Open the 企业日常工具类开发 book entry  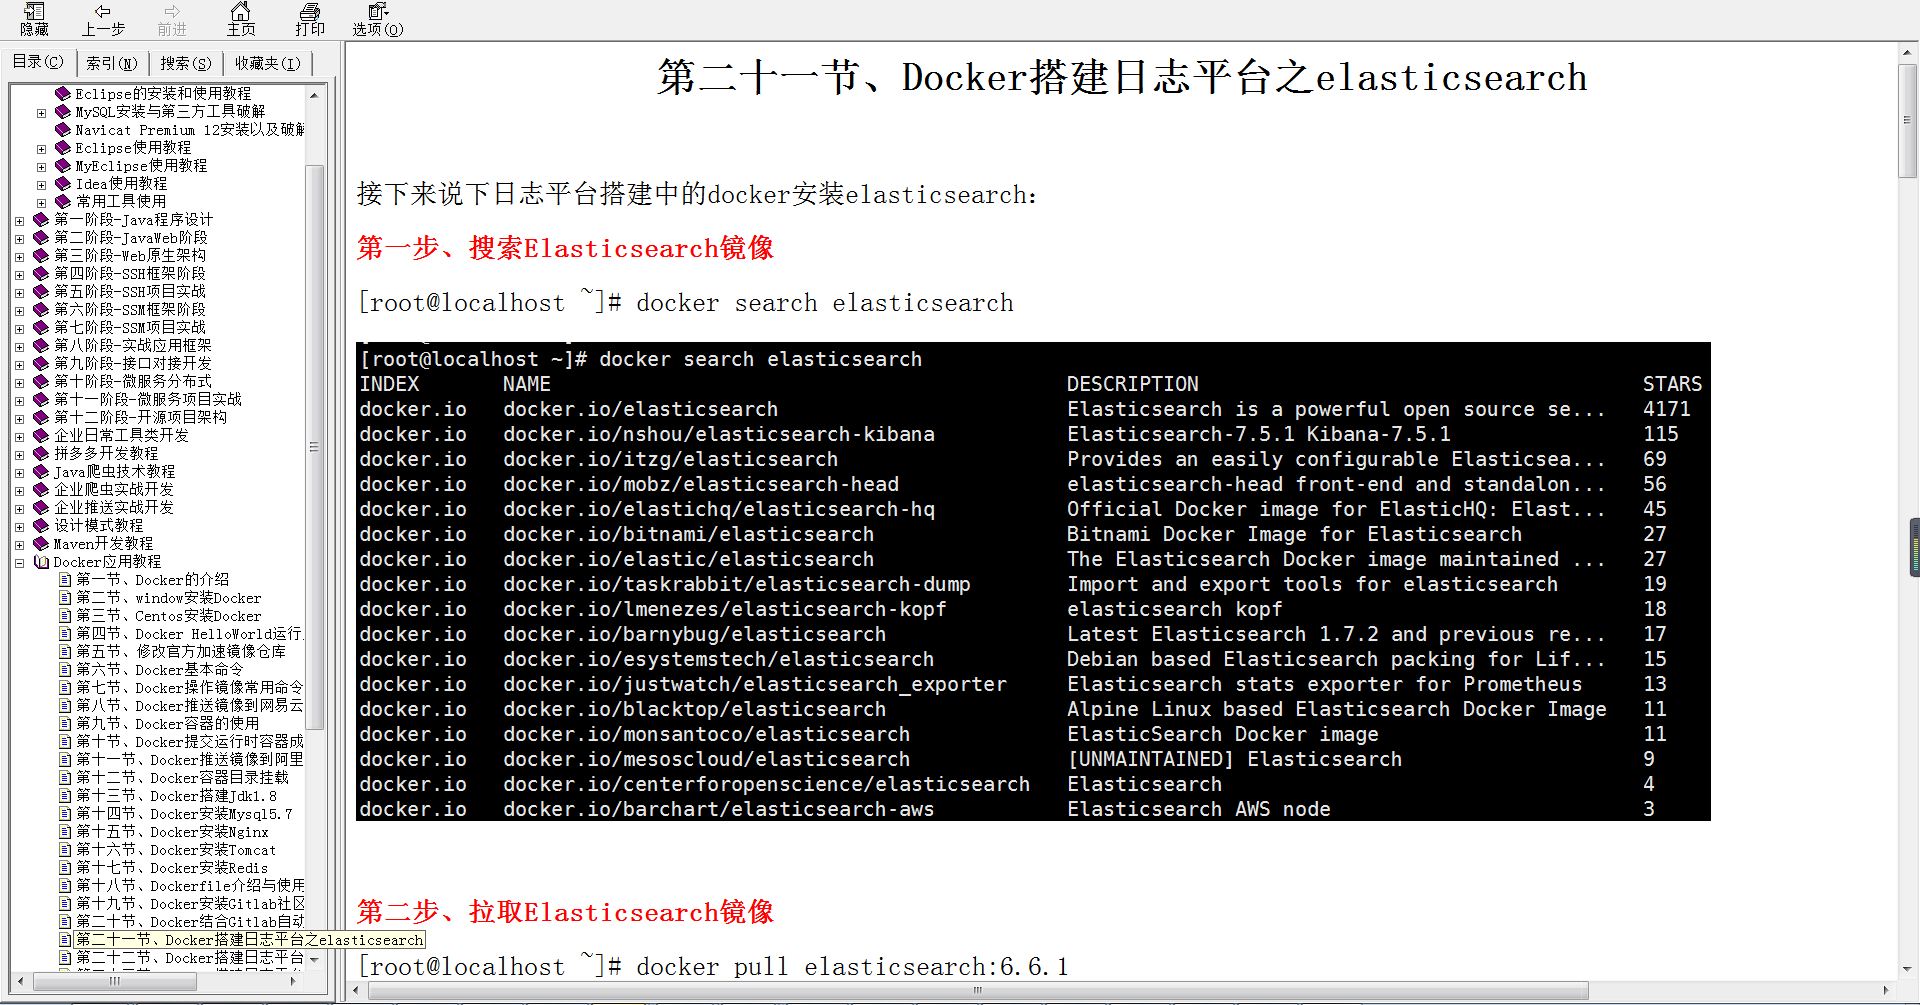(121, 436)
